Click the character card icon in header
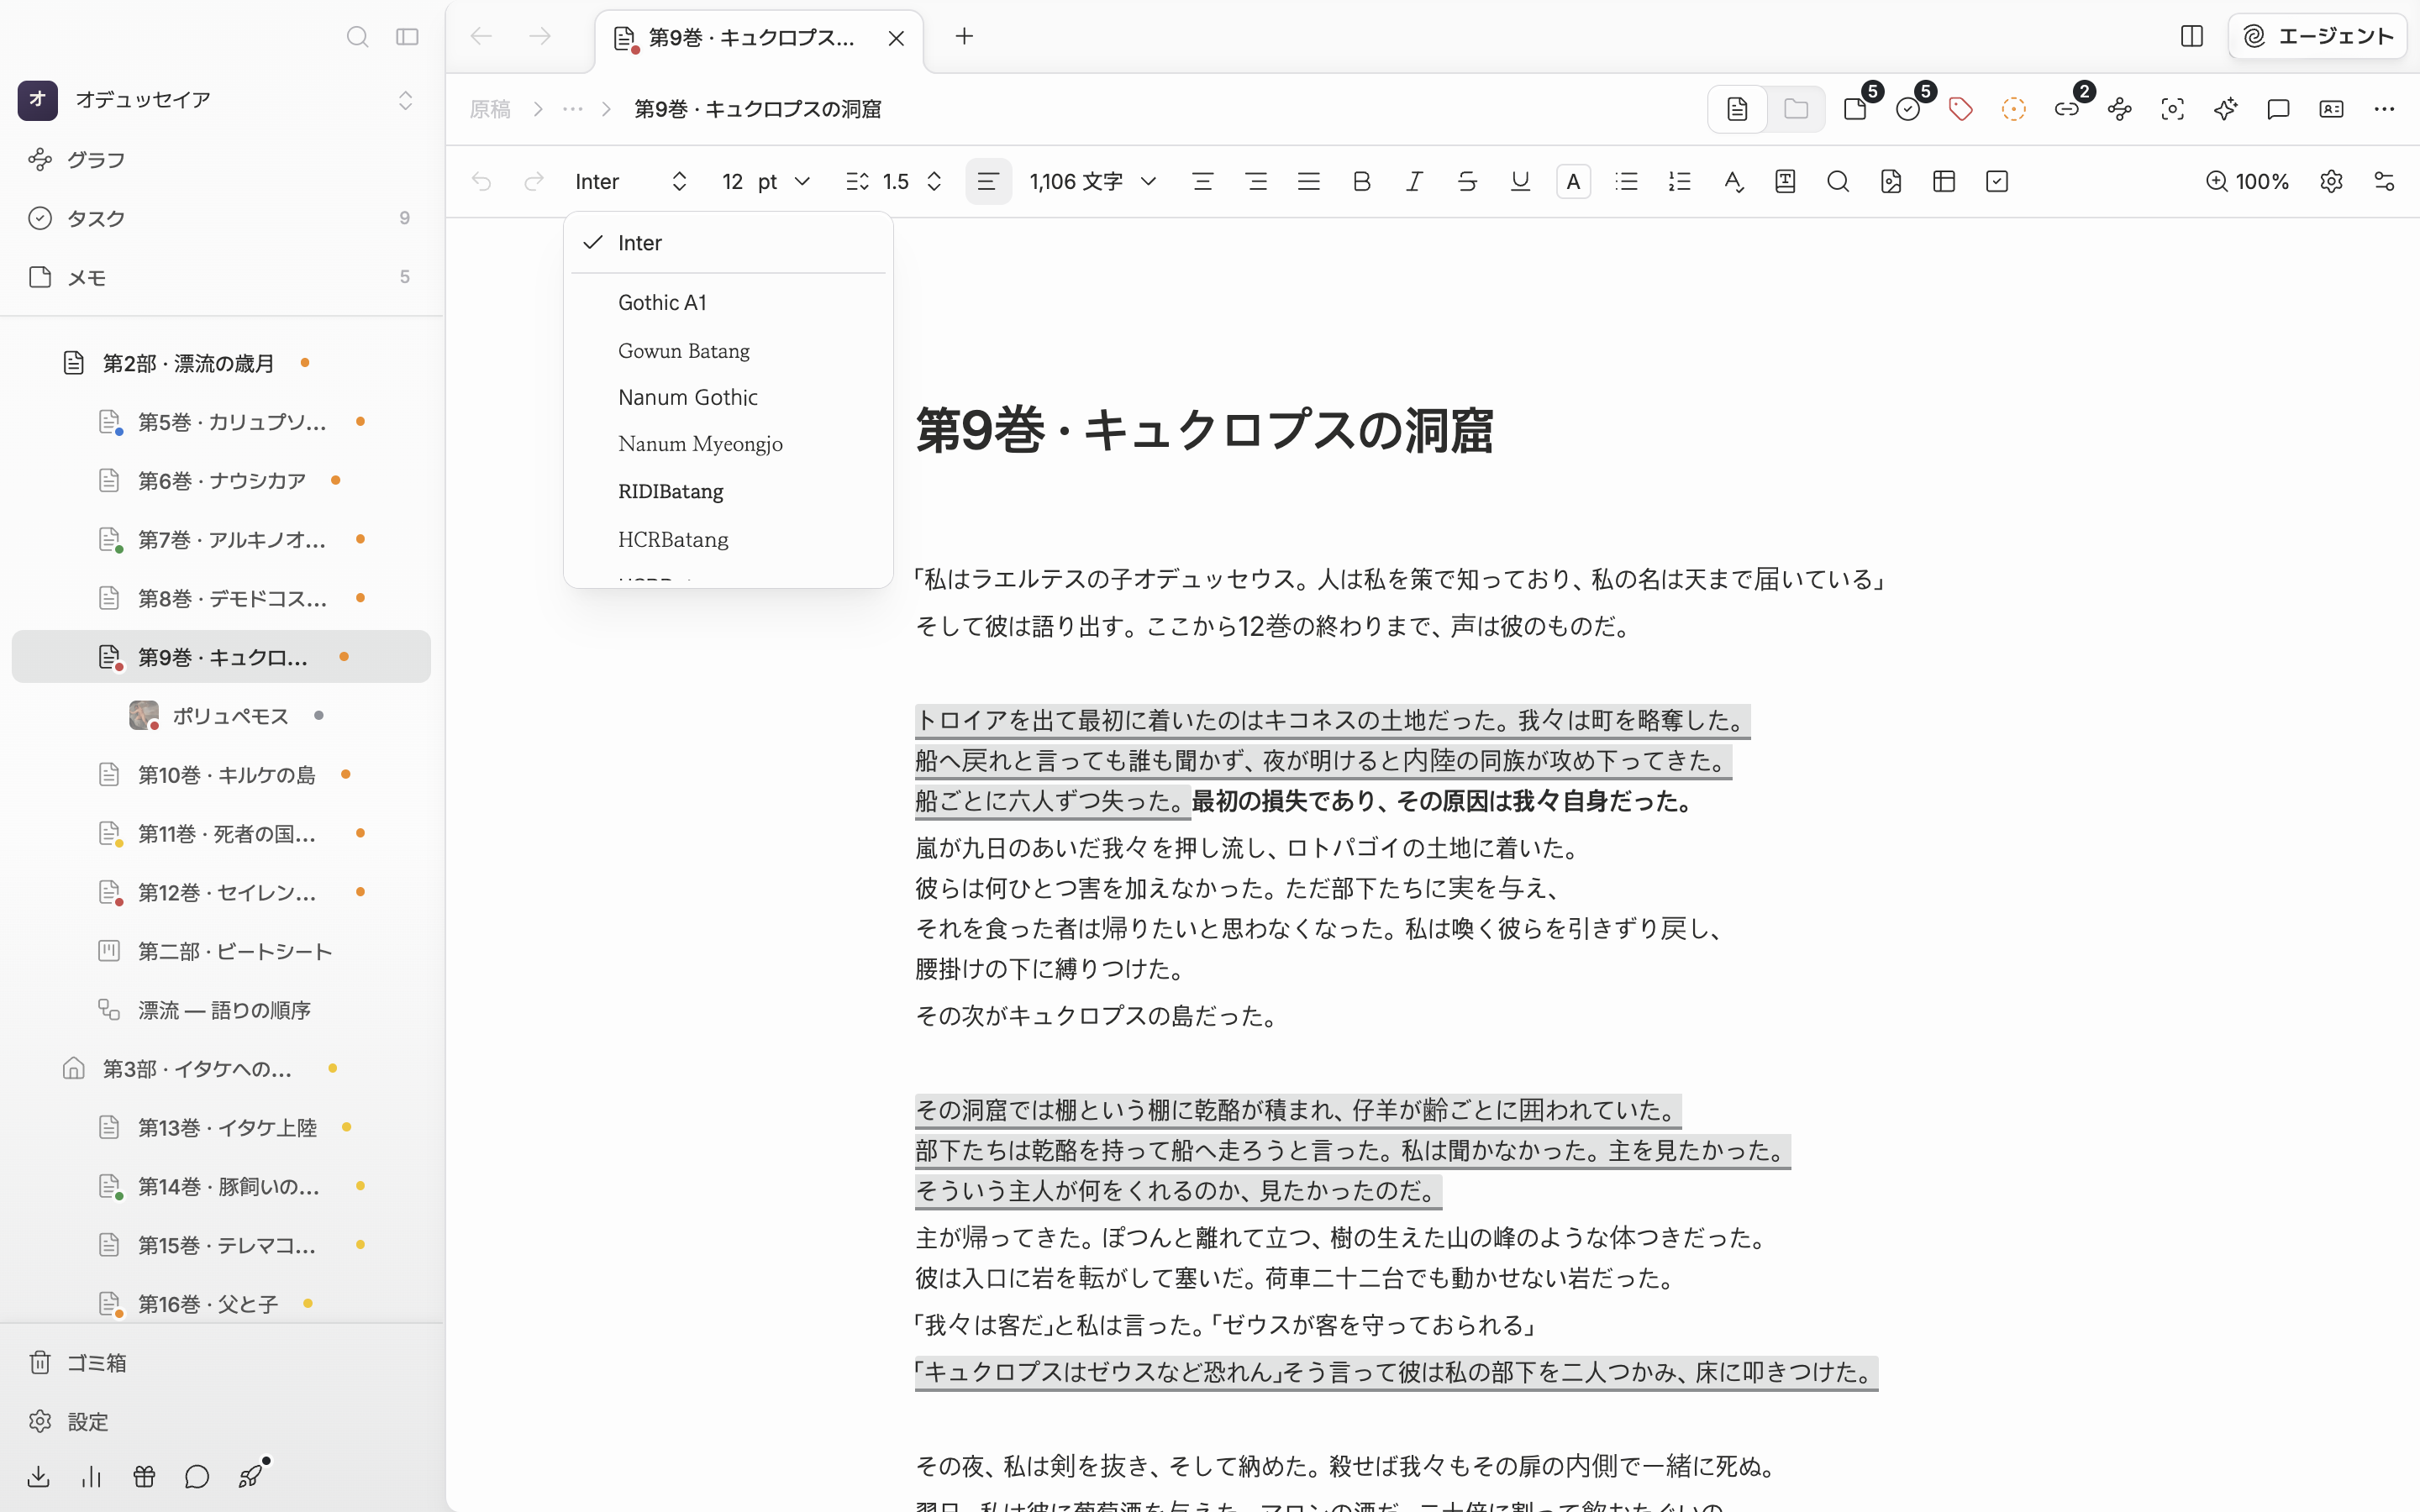Image resolution: width=2420 pixels, height=1512 pixels. coord(2331,109)
